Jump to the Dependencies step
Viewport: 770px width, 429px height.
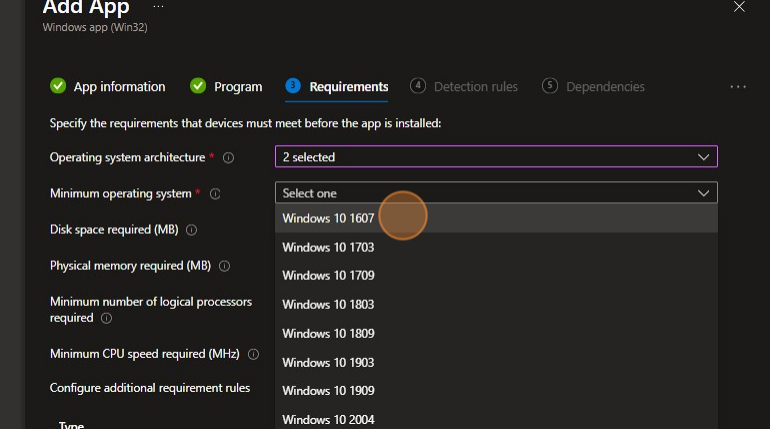point(594,87)
